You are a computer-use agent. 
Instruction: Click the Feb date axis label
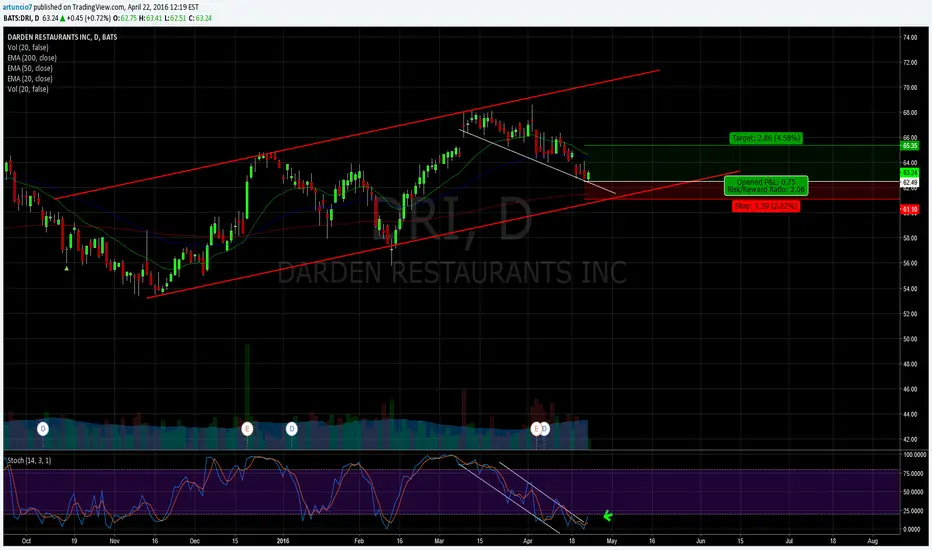(x=359, y=541)
